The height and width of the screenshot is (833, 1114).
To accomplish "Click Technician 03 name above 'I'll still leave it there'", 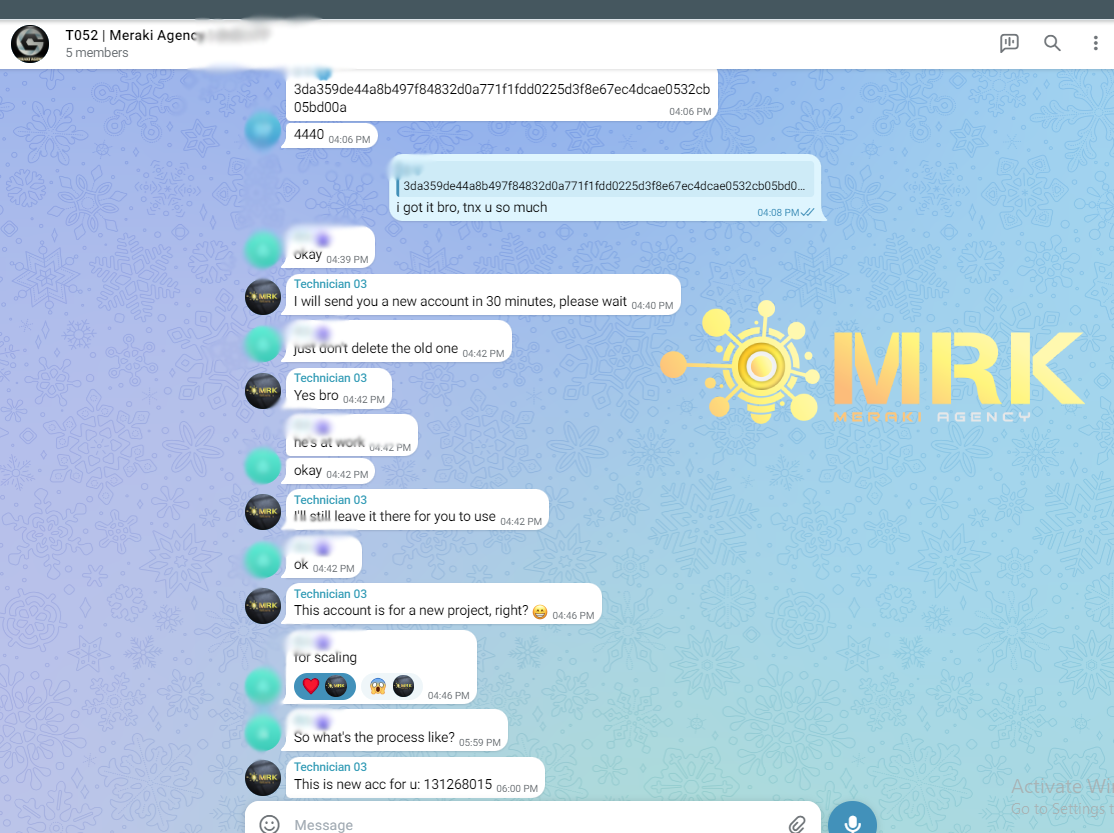I will coord(330,500).
